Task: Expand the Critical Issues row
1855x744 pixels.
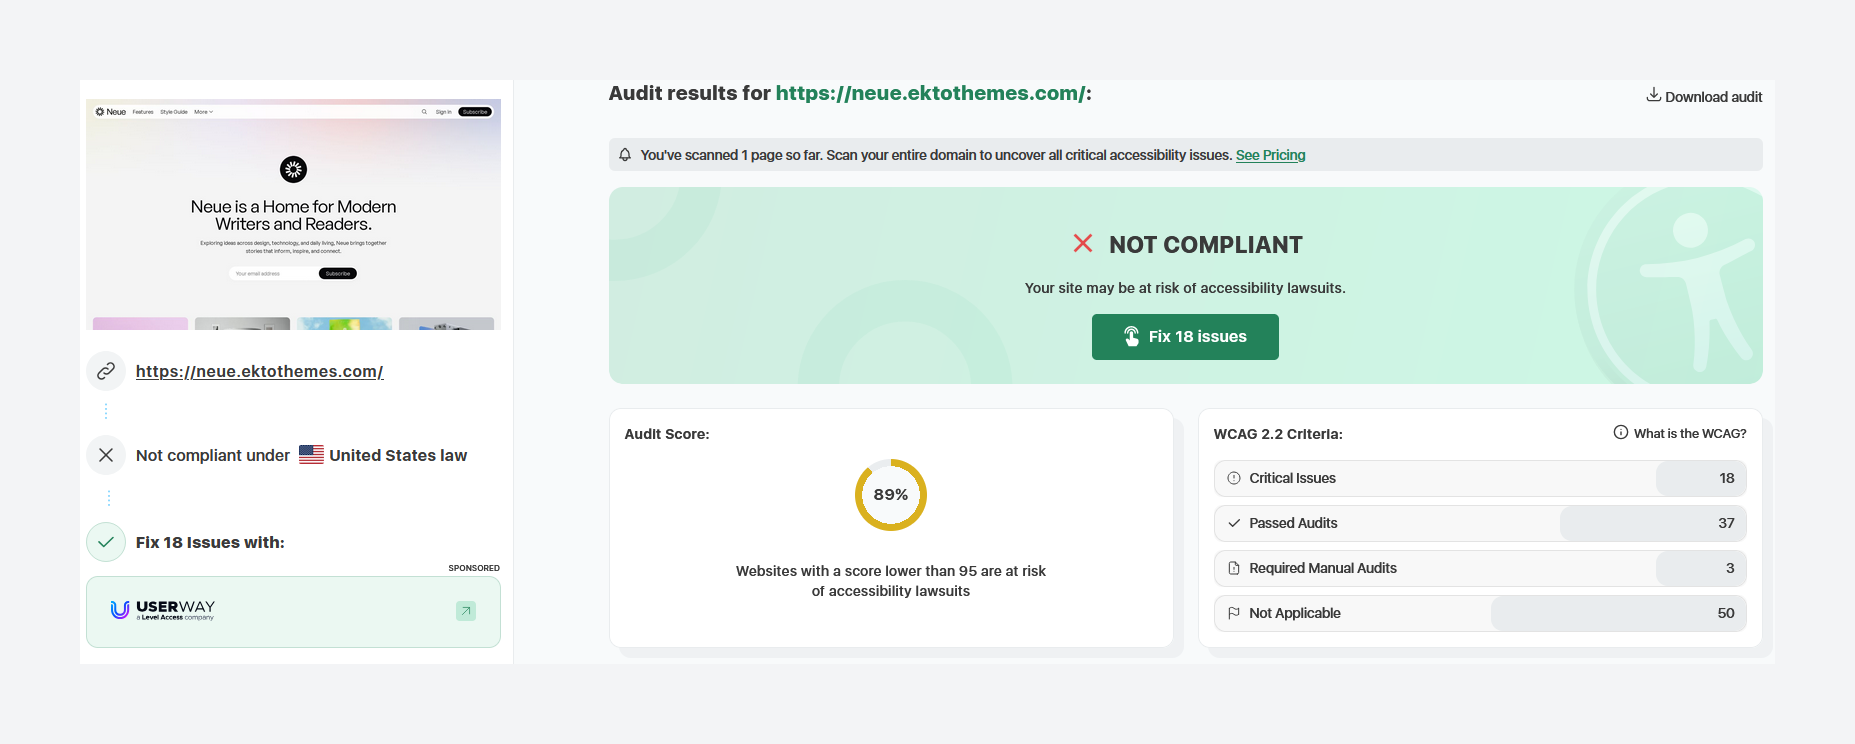Action: click(x=1479, y=478)
